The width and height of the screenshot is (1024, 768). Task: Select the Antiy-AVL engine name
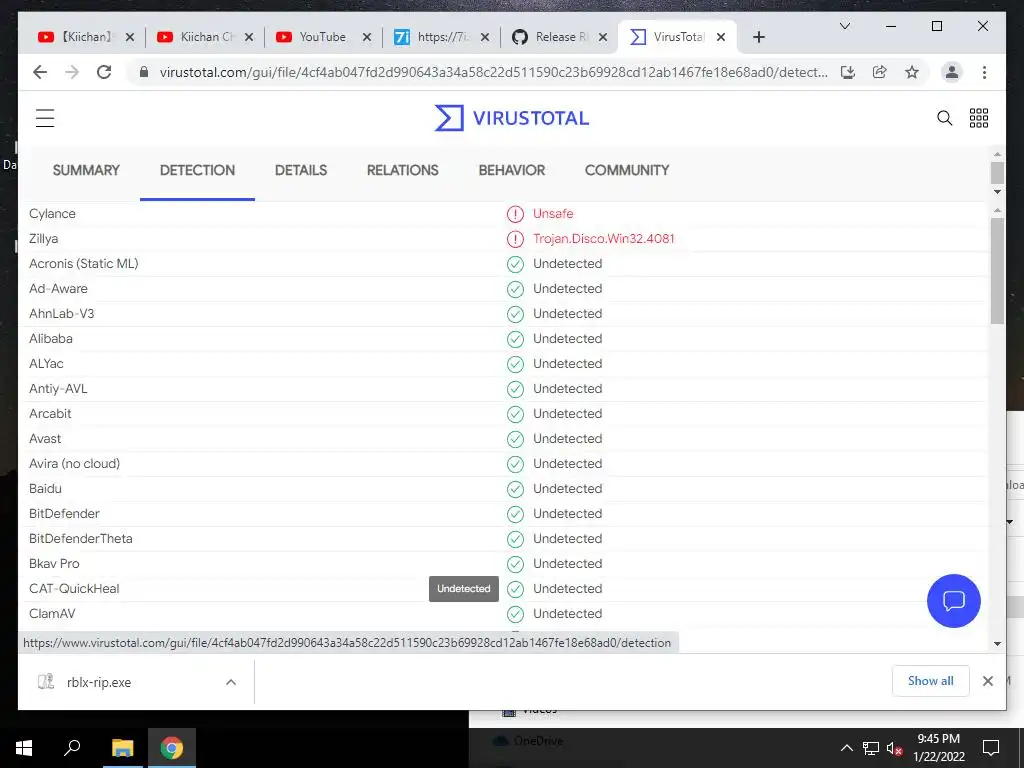tap(58, 389)
